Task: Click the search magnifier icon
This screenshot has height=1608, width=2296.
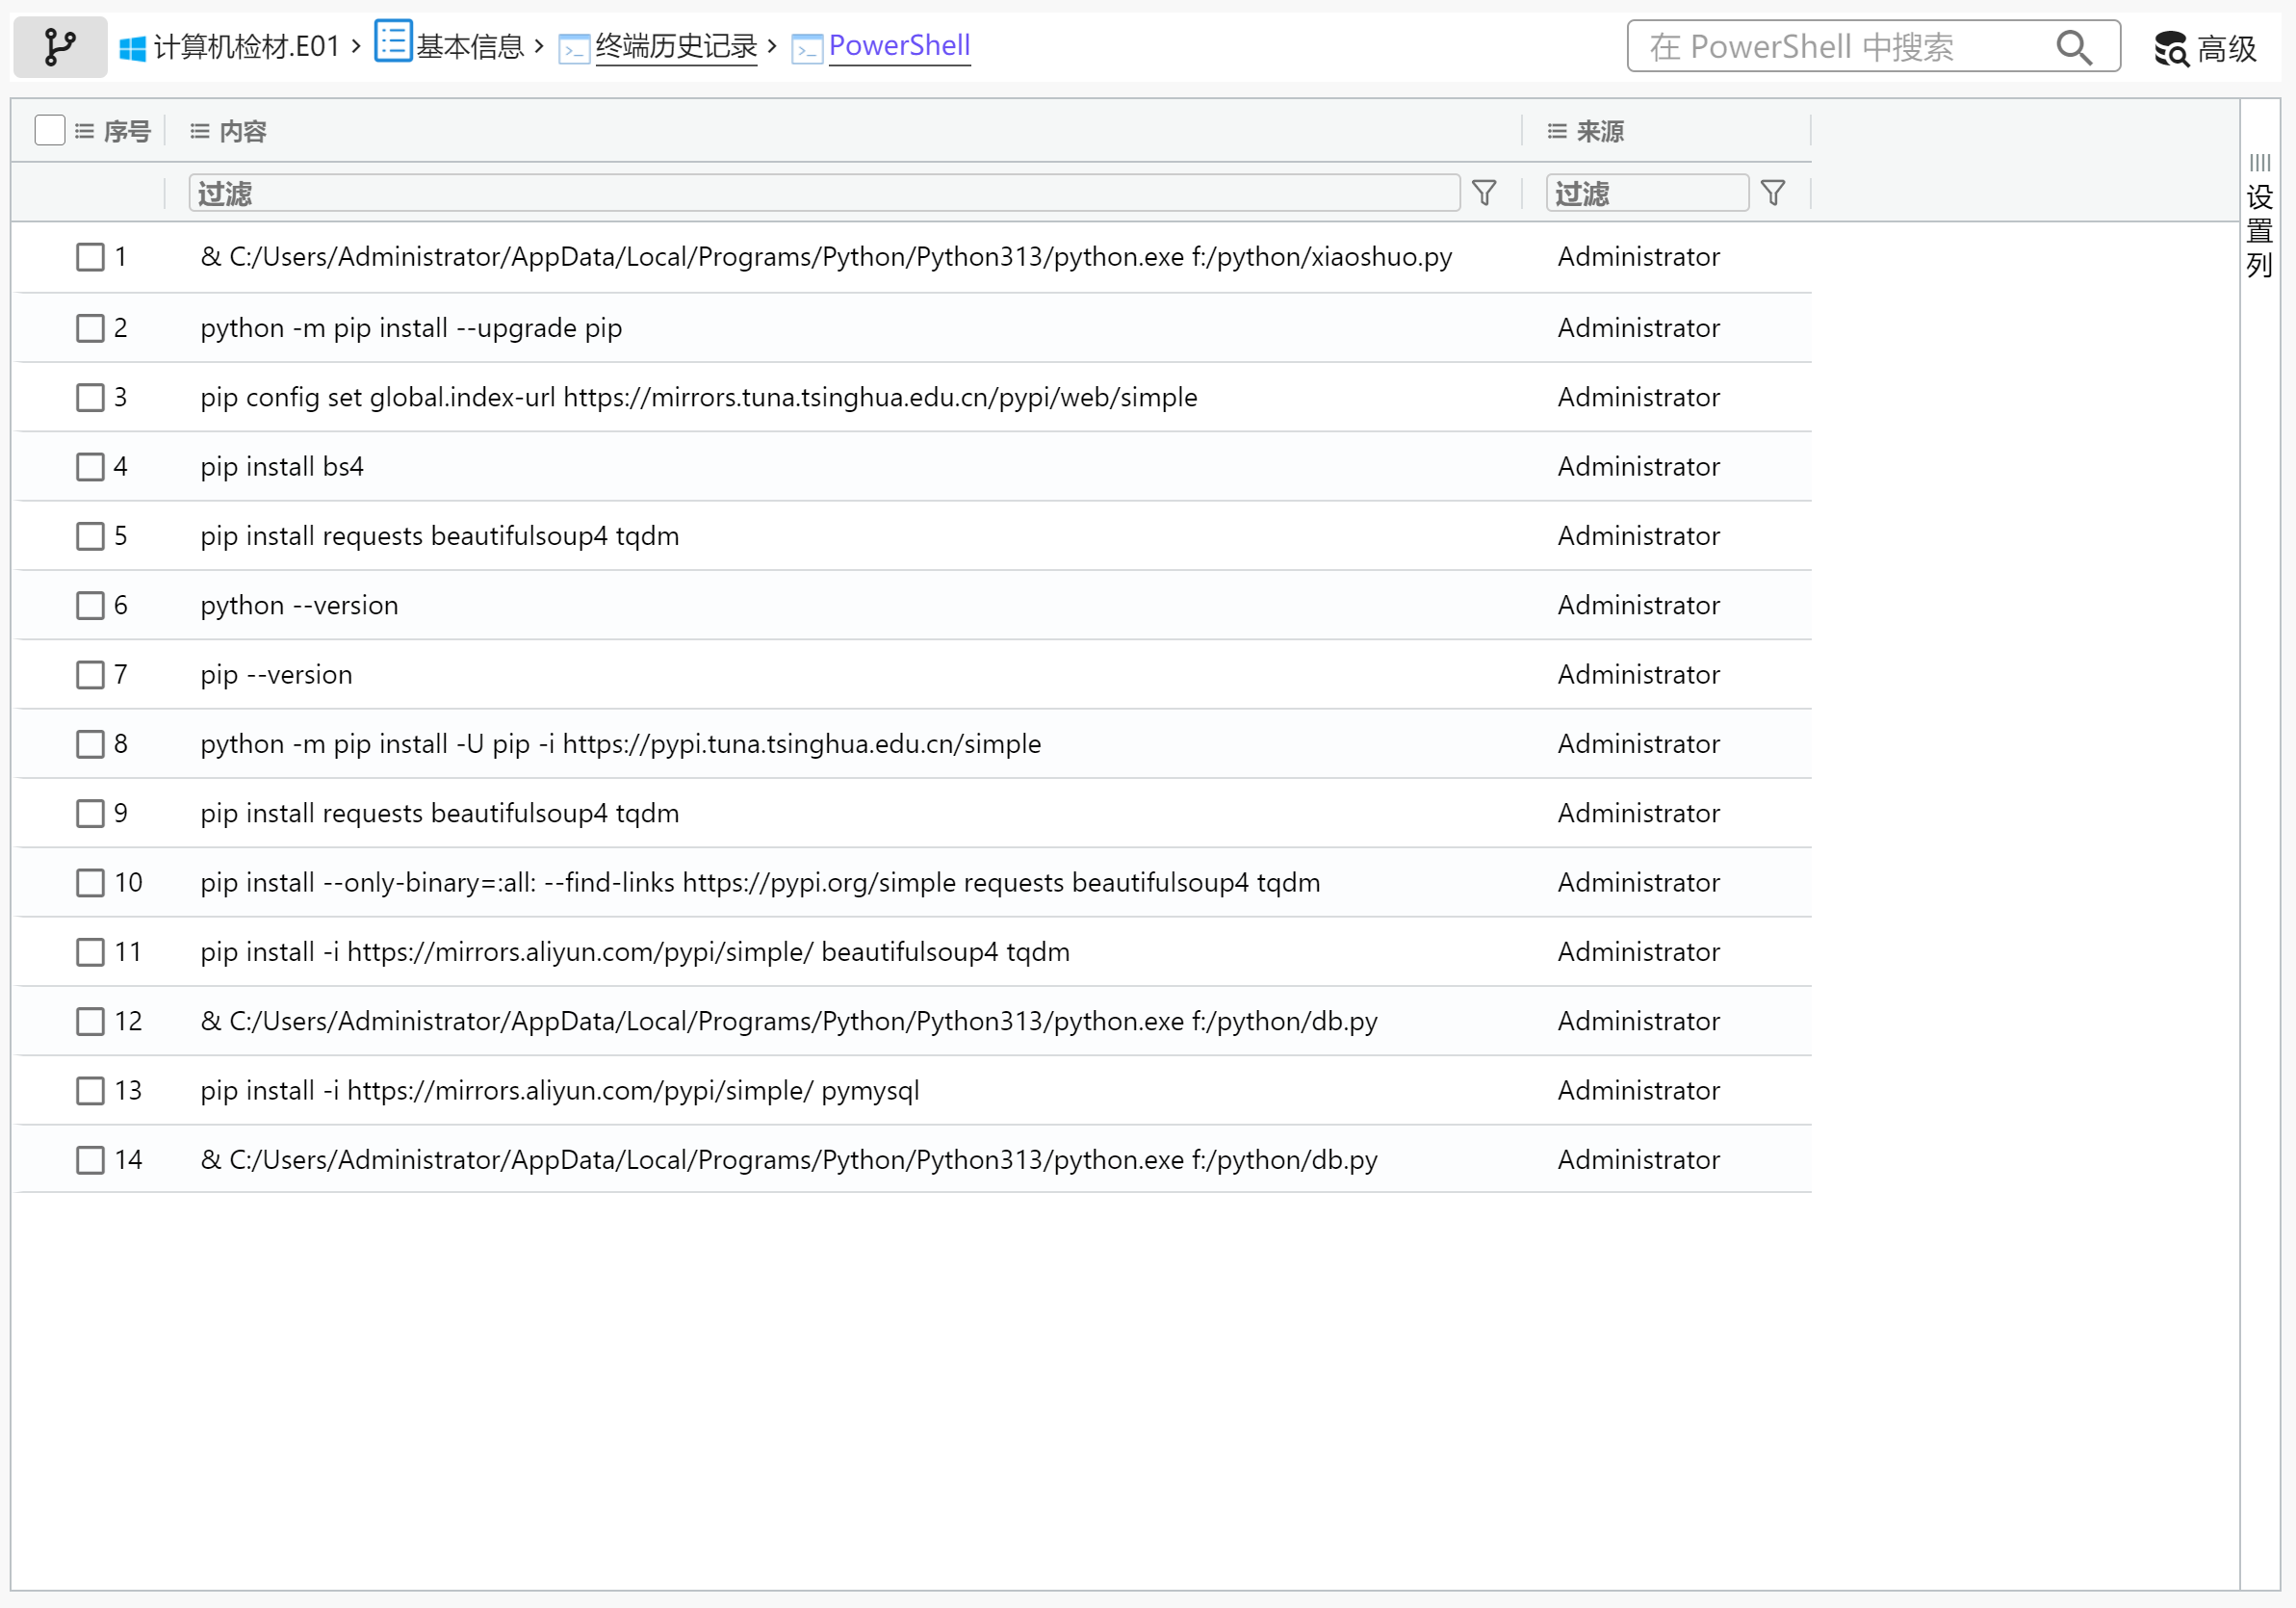Action: point(2074,47)
